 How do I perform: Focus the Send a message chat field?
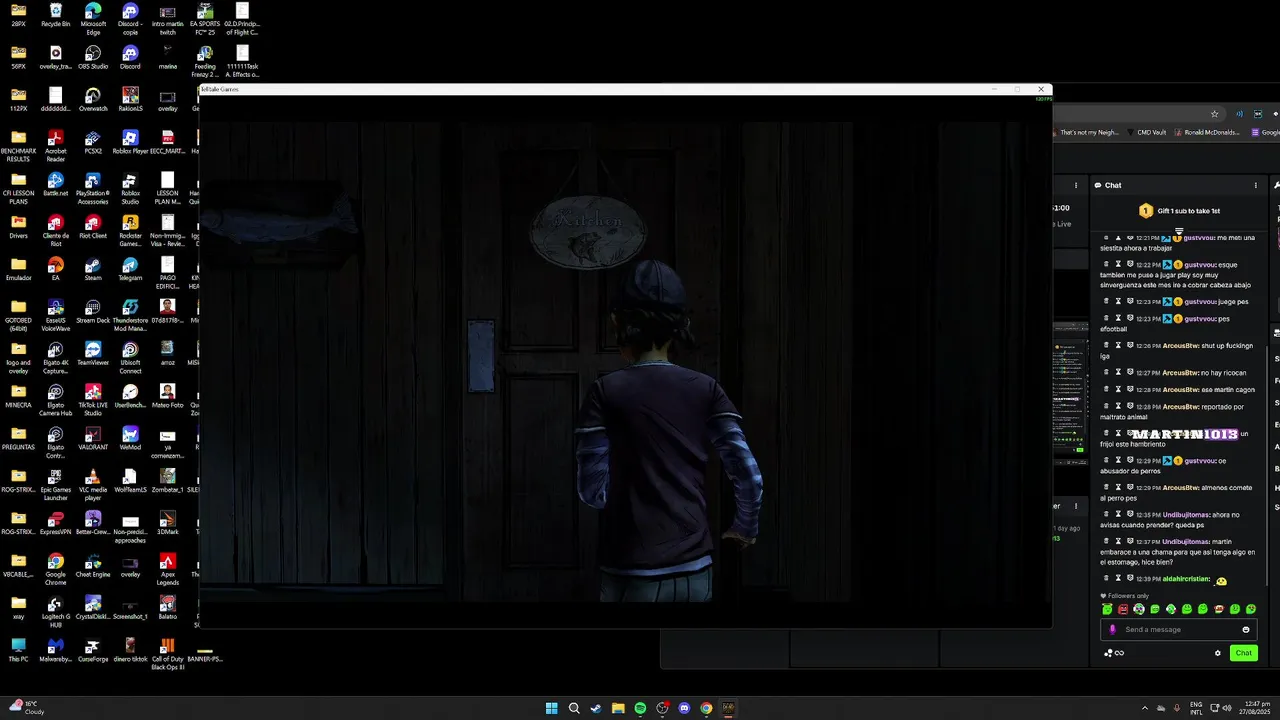point(1178,630)
